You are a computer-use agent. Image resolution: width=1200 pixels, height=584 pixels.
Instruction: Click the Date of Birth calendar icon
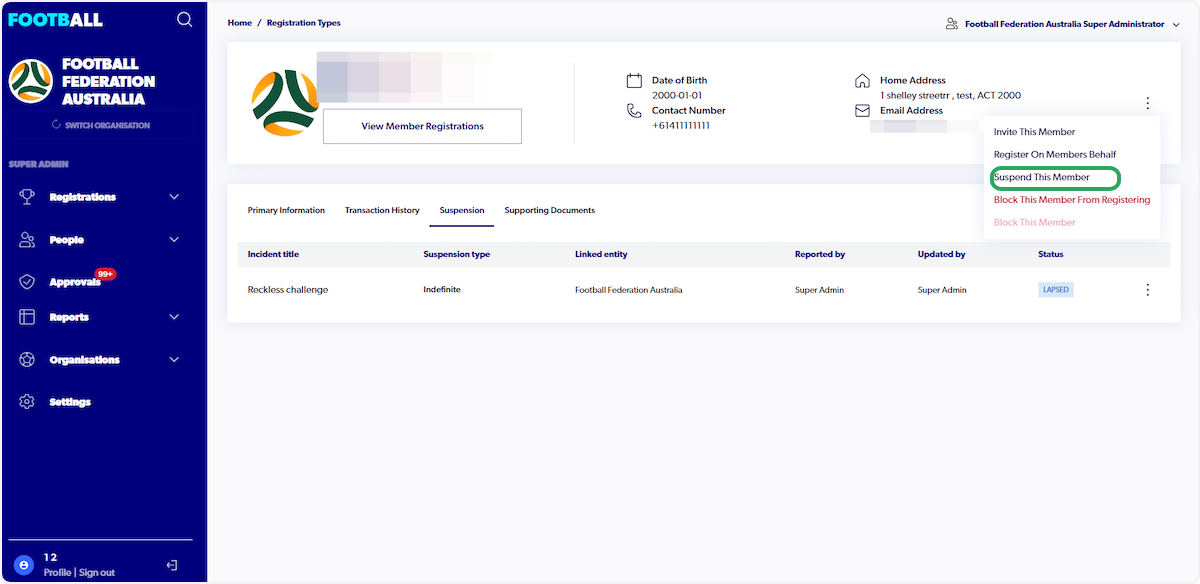[x=634, y=81]
